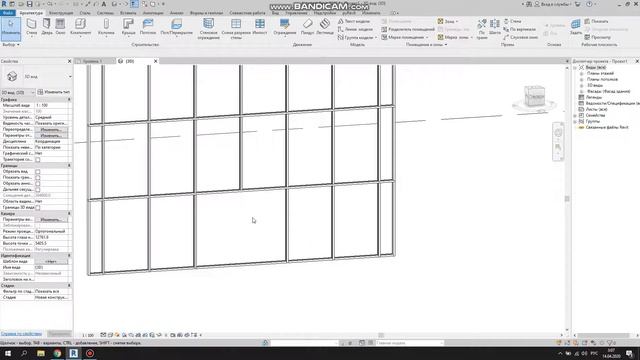
Task: Expand Семейства in project browser
Action: coord(575,115)
